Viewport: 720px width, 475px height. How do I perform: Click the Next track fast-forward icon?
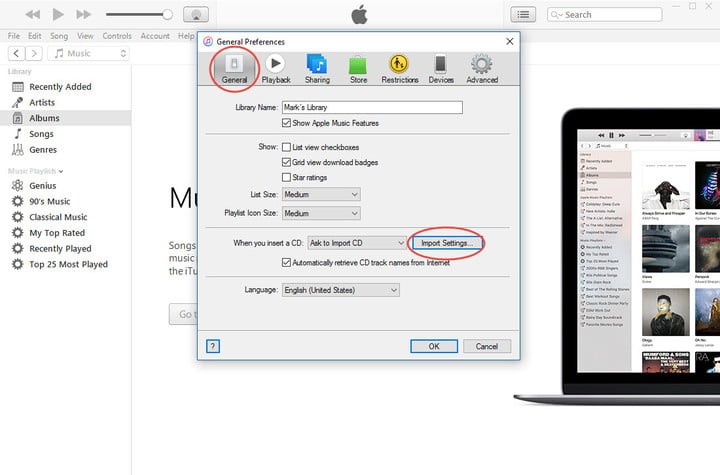83,15
